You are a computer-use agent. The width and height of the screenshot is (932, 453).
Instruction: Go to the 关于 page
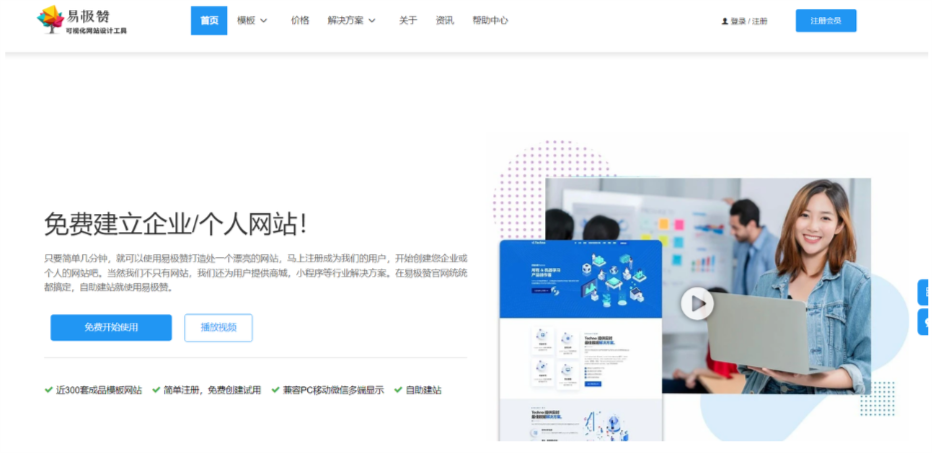point(408,20)
